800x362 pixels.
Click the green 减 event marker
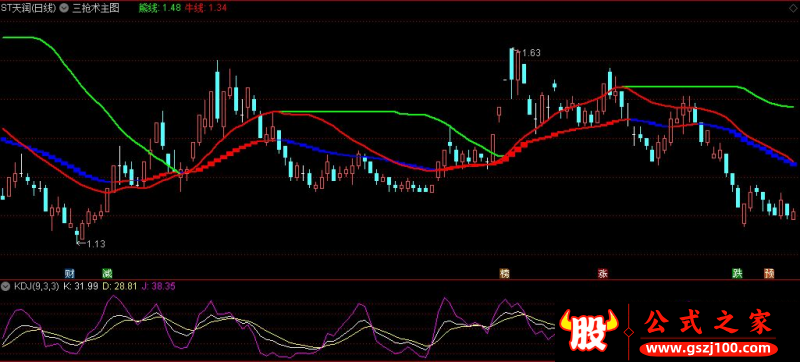click(x=107, y=273)
